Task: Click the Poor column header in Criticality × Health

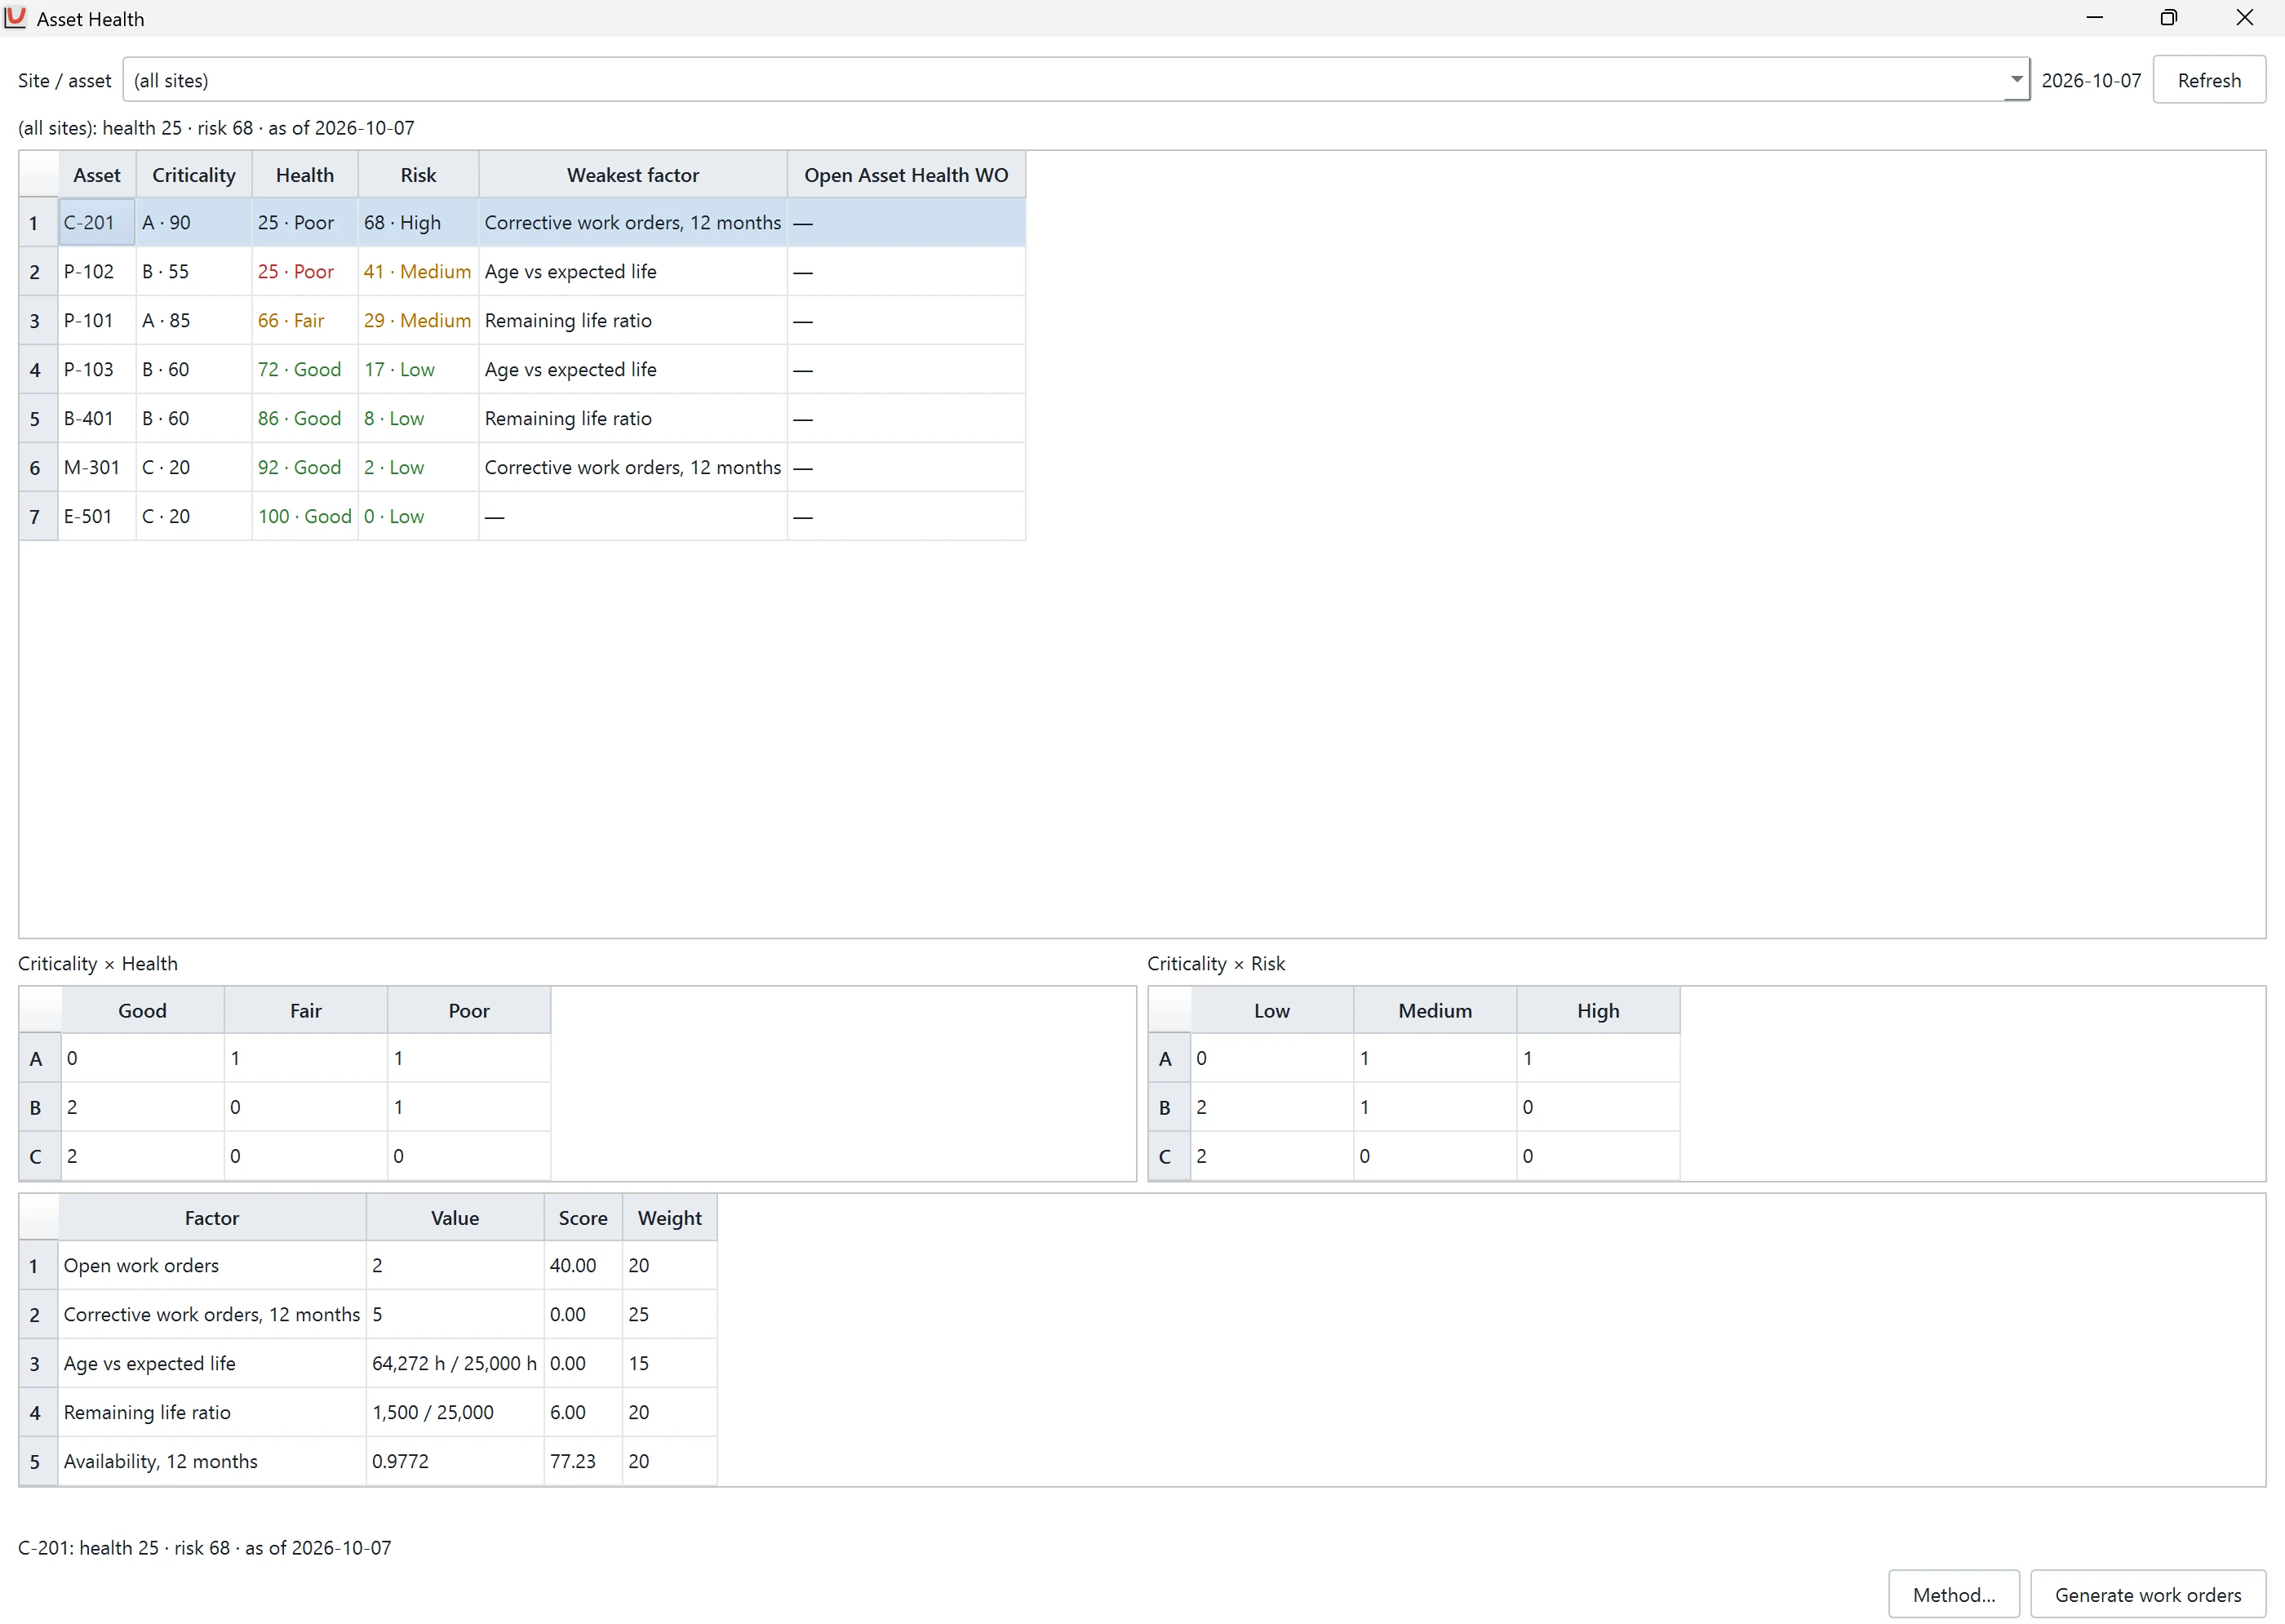Action: (x=469, y=1010)
